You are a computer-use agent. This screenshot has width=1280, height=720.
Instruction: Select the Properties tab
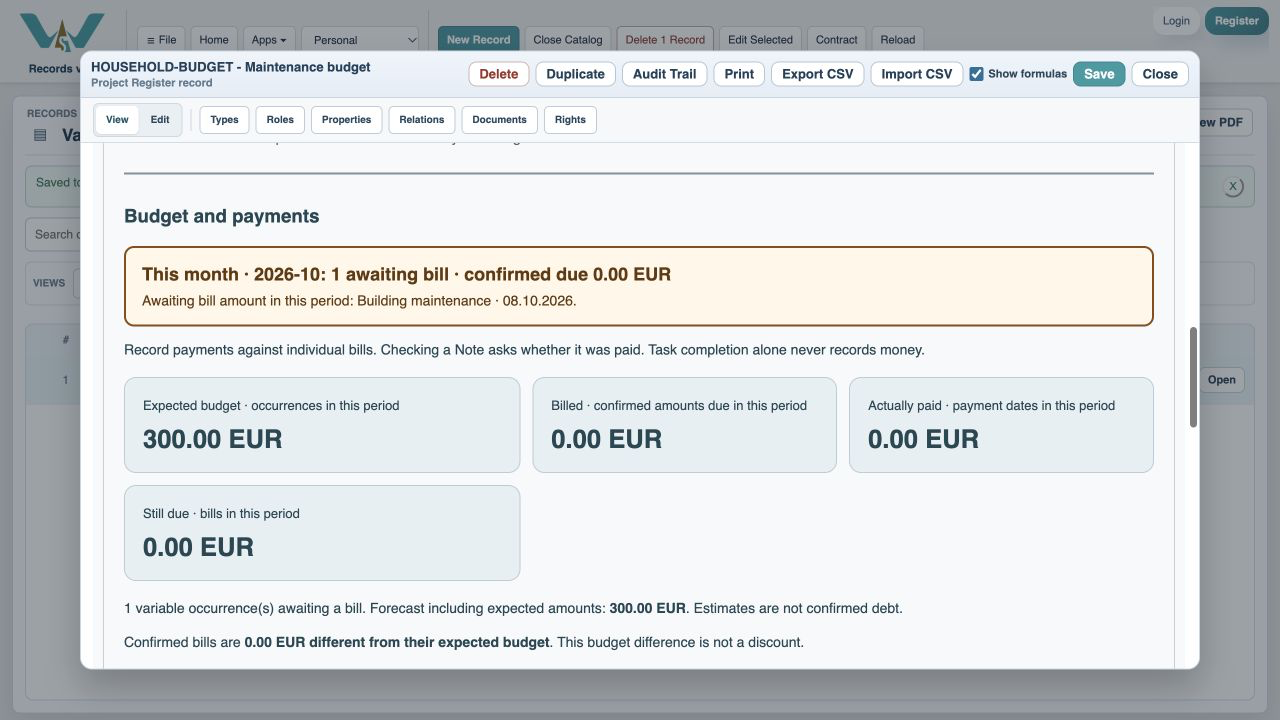point(347,120)
